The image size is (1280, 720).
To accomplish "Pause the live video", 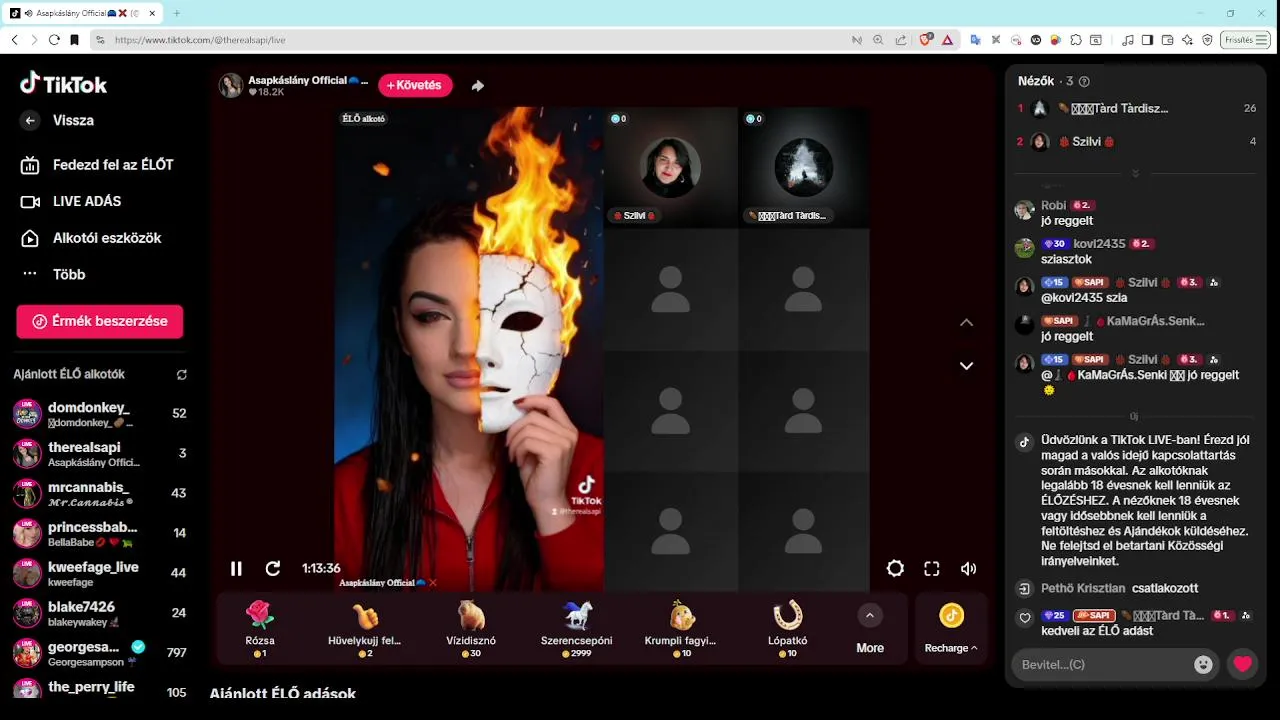I will 236,568.
